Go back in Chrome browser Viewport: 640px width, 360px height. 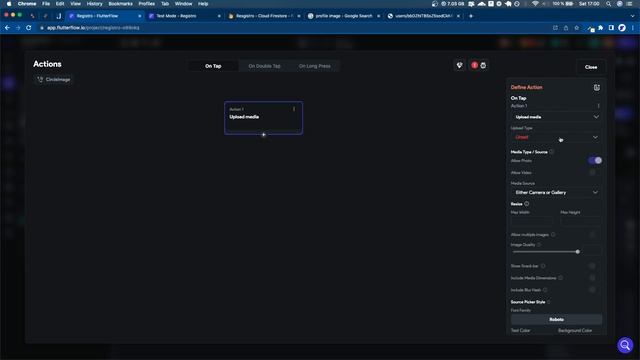7,28
